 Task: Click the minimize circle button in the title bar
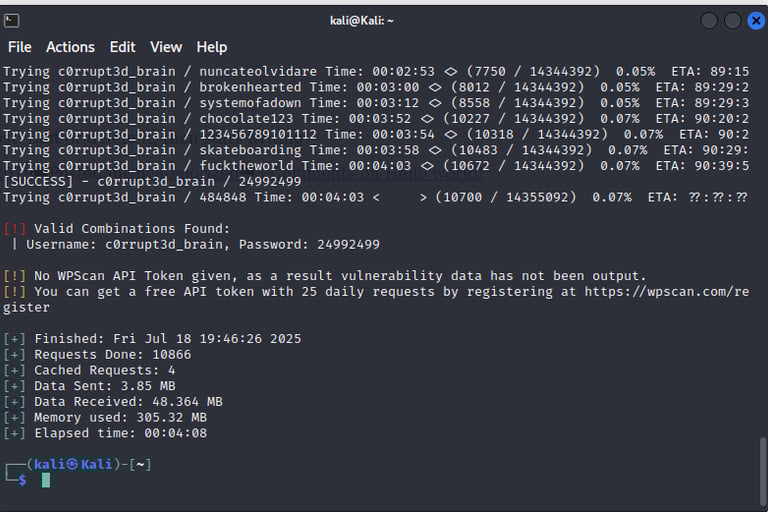pos(709,21)
